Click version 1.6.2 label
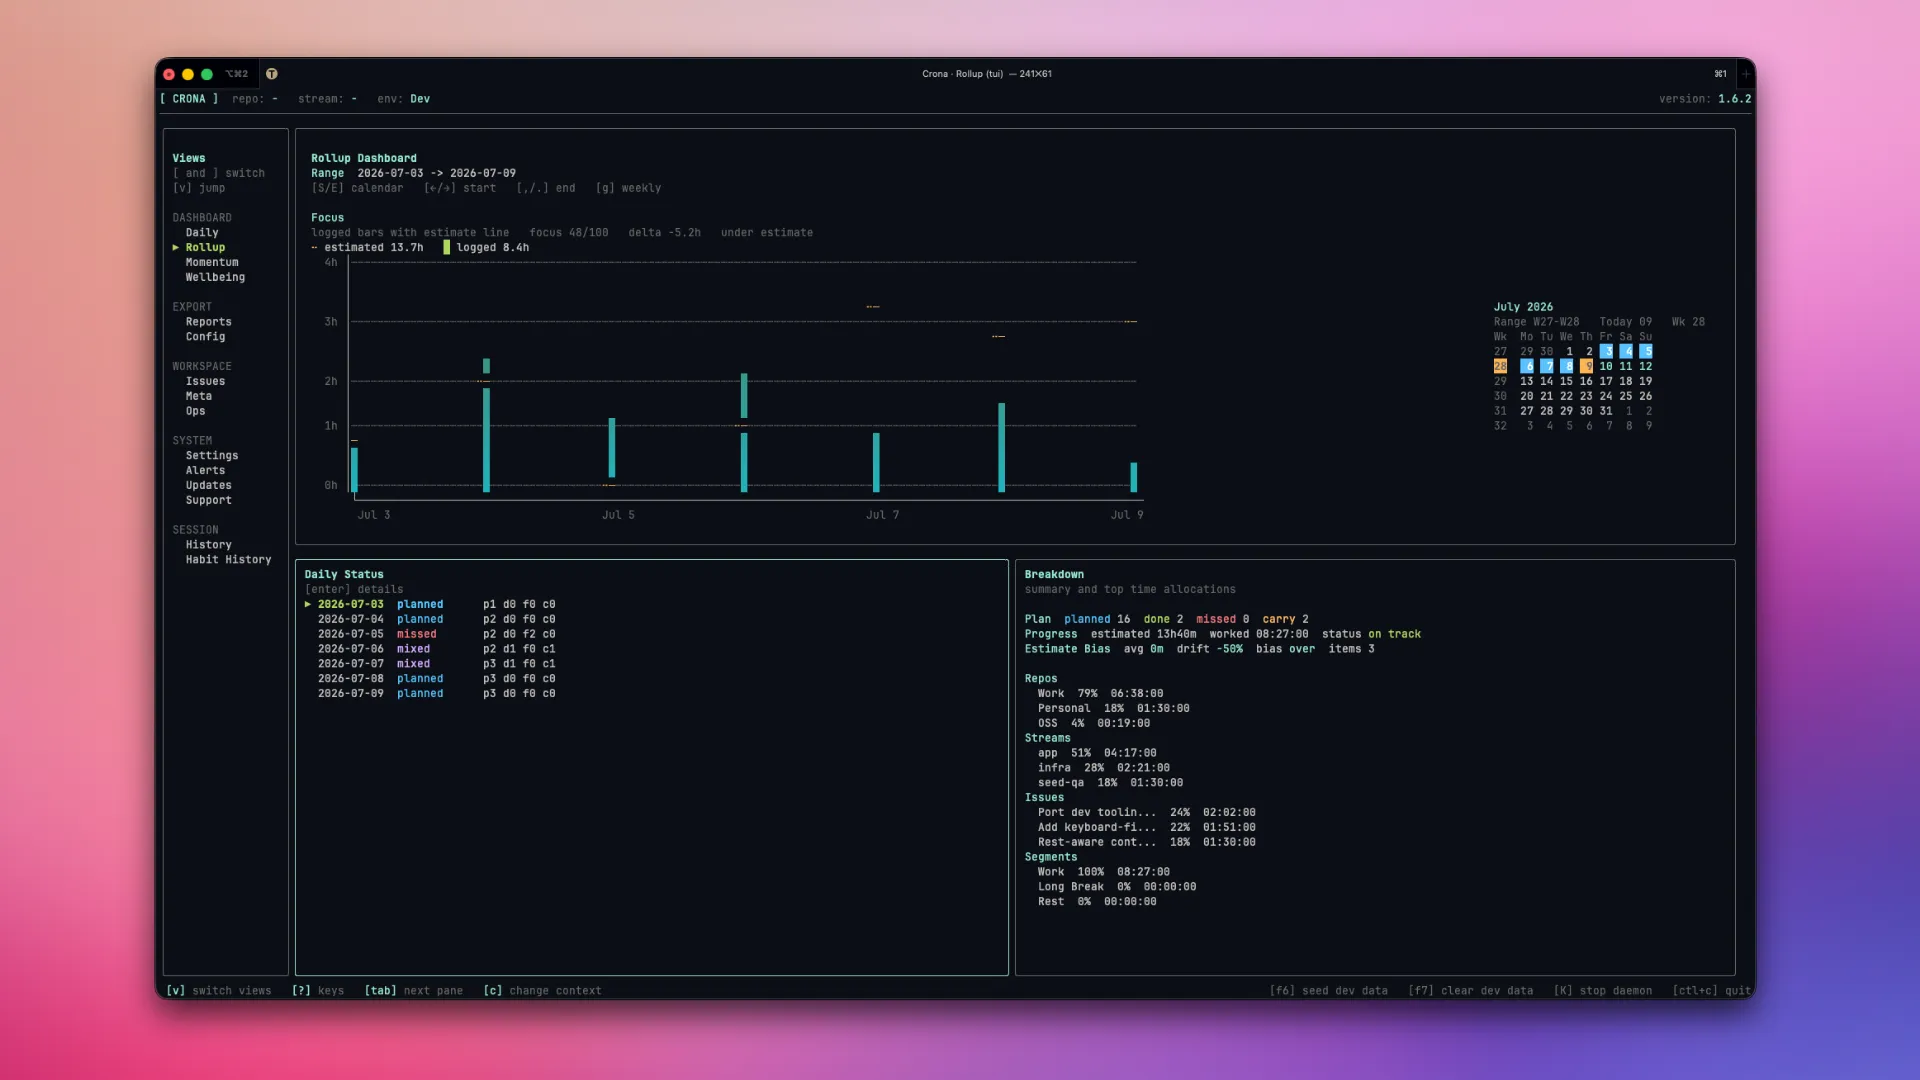 point(1705,99)
